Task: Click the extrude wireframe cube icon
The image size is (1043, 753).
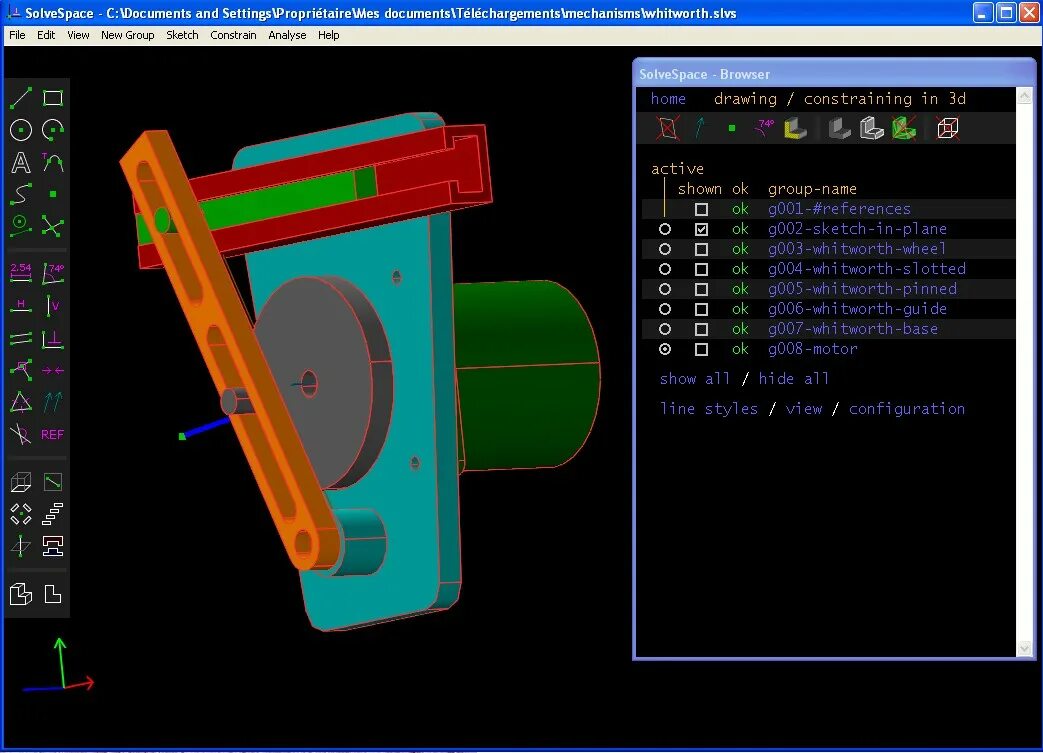Action: point(21,482)
